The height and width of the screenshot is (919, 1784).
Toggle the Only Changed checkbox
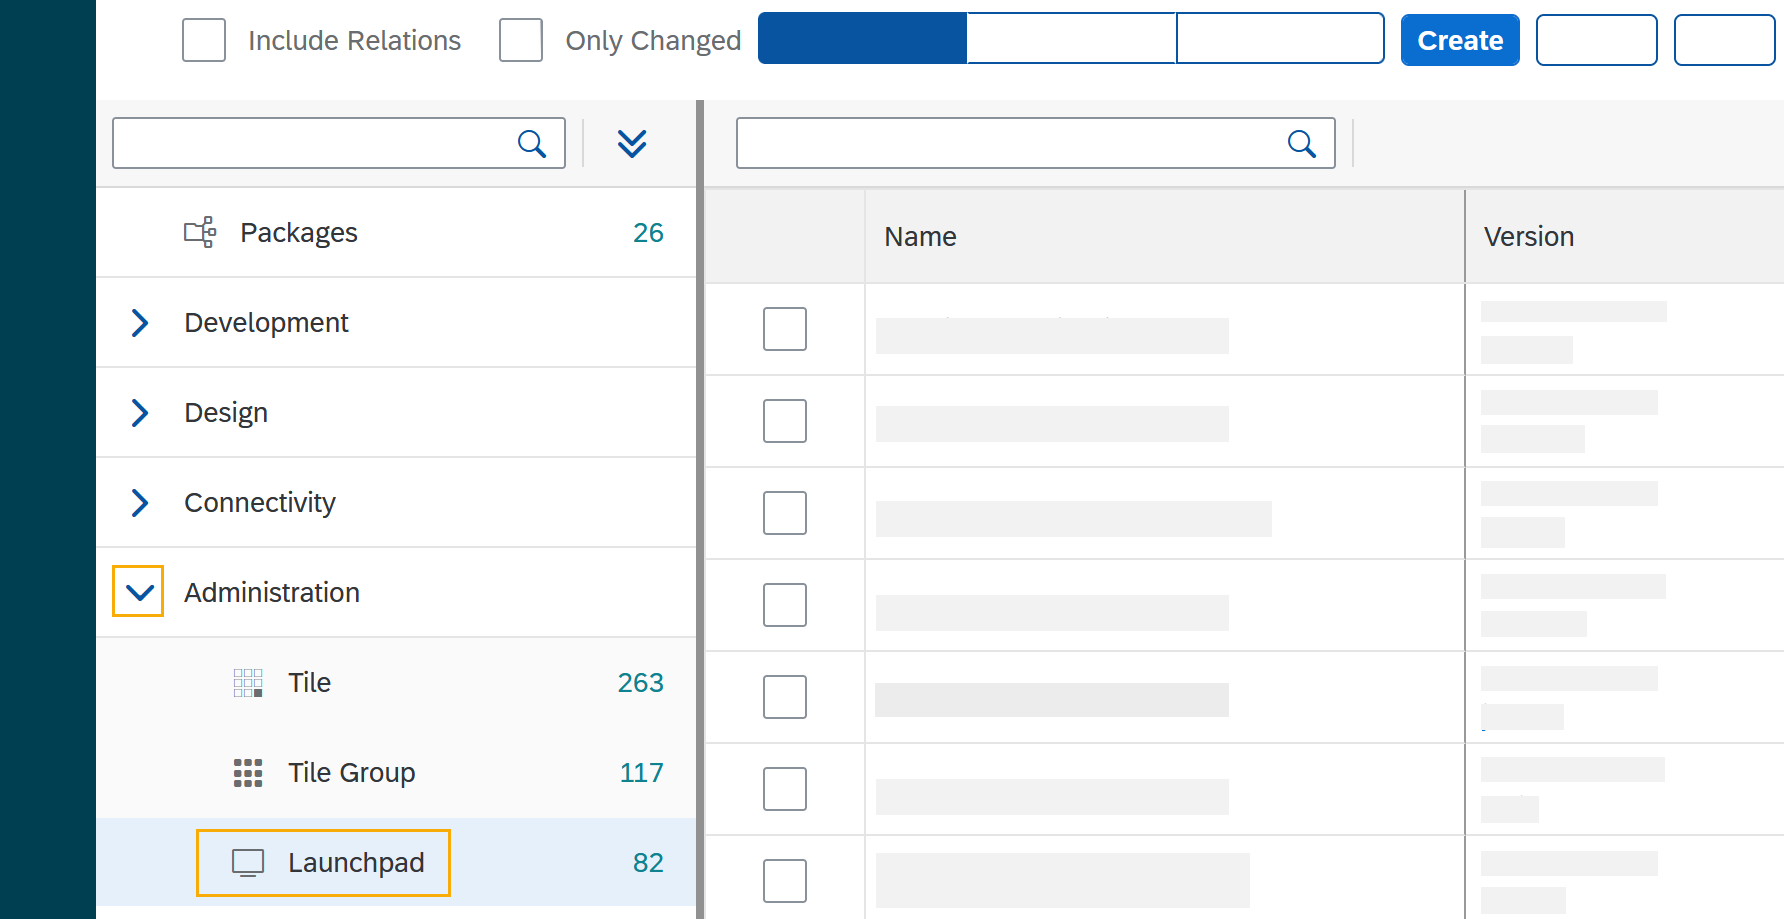tap(521, 40)
